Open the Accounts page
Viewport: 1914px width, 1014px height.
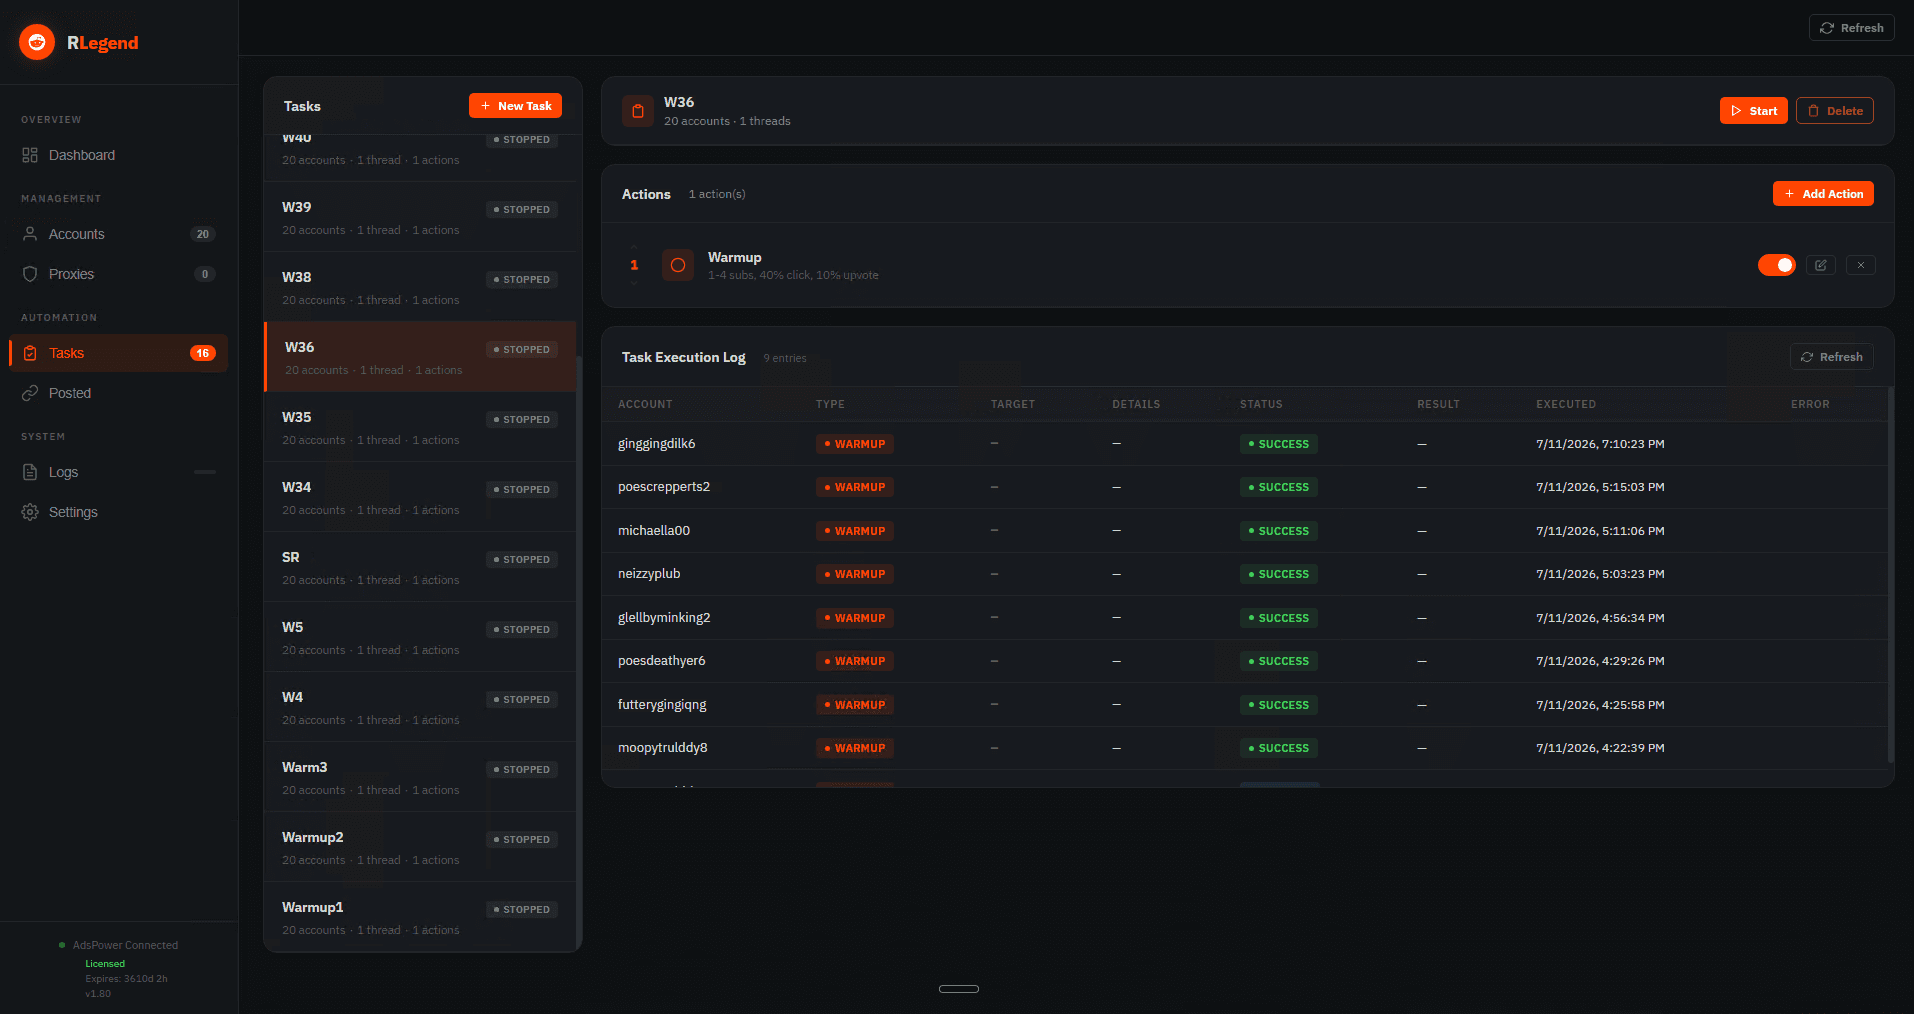point(118,234)
